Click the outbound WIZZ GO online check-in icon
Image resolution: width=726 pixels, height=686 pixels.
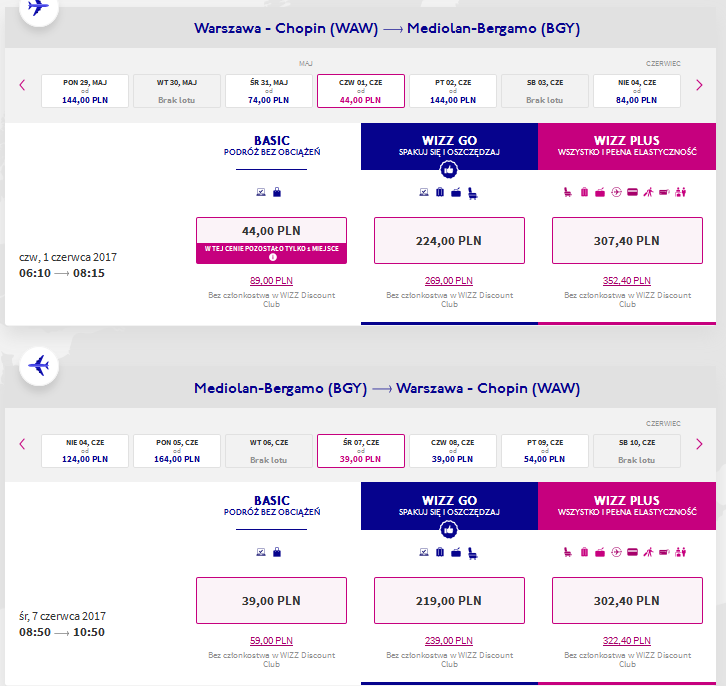pos(424,192)
